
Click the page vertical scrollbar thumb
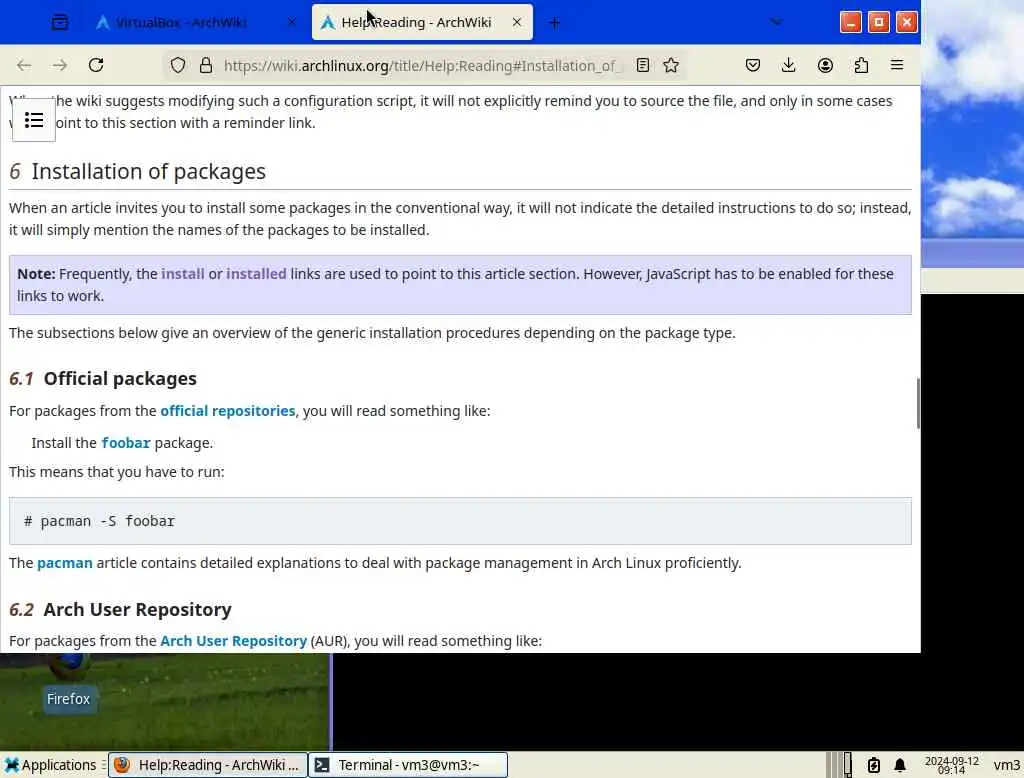(918, 403)
